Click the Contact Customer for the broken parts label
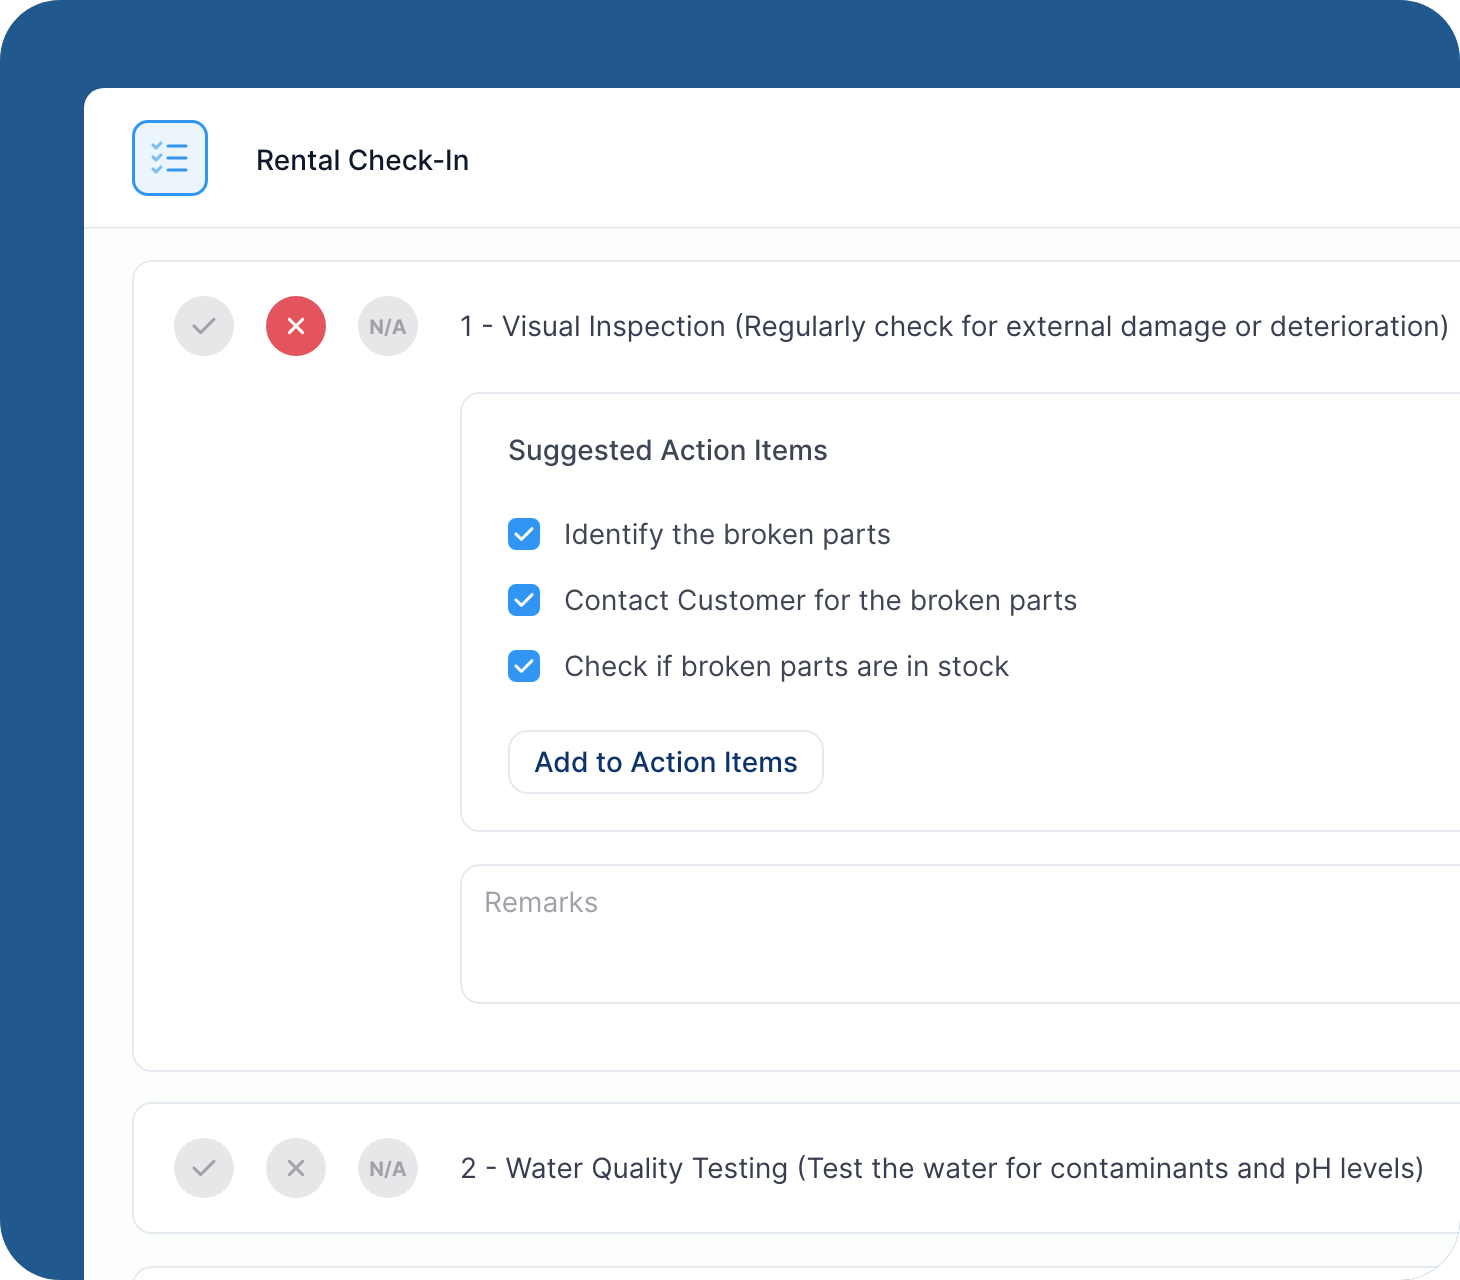This screenshot has width=1460, height=1280. [x=821, y=600]
